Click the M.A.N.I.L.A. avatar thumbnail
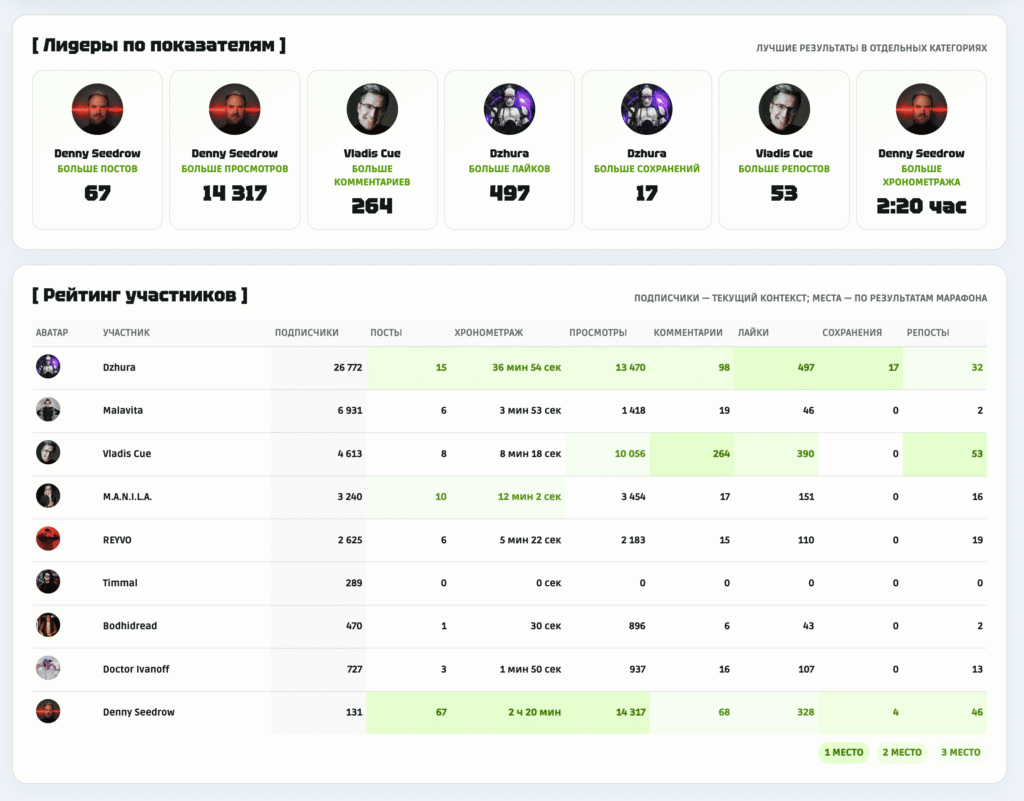The width and height of the screenshot is (1024, 801). (48, 495)
